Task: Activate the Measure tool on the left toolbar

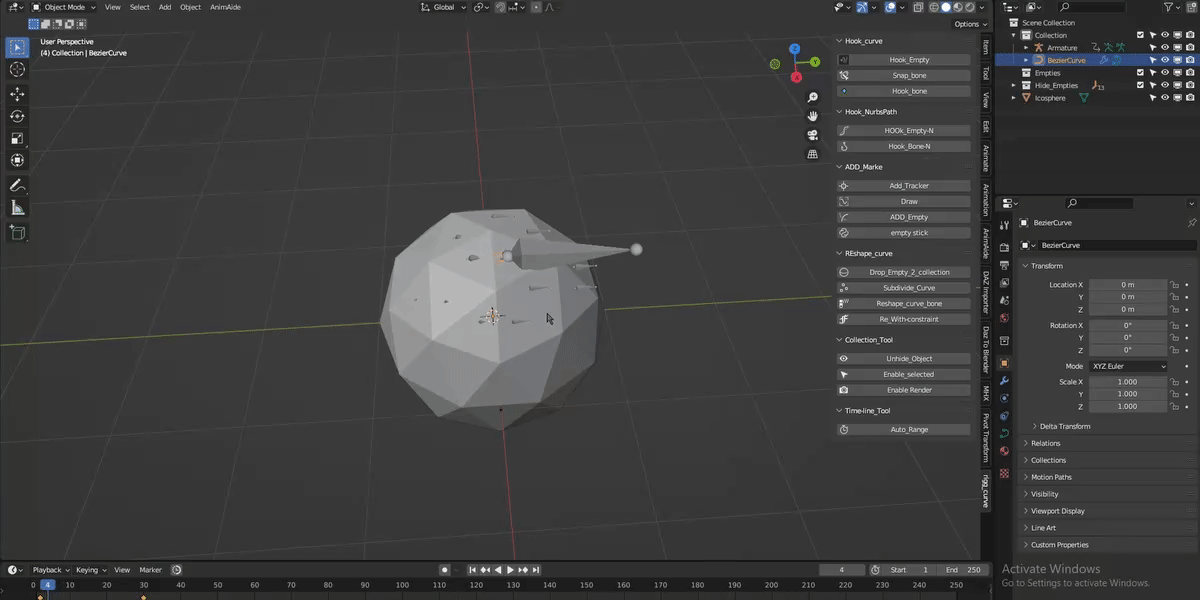Action: (x=16, y=208)
